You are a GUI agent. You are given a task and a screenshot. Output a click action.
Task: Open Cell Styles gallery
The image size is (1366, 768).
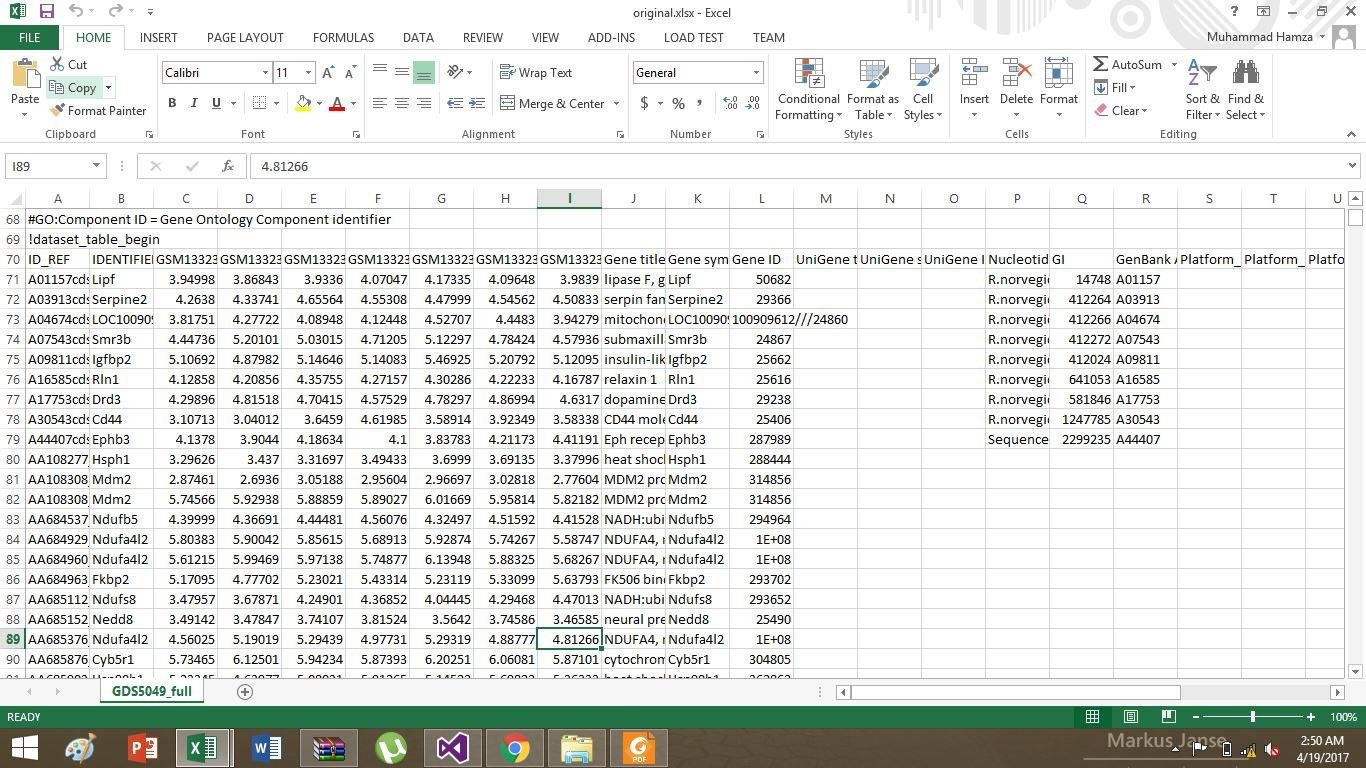(x=923, y=89)
